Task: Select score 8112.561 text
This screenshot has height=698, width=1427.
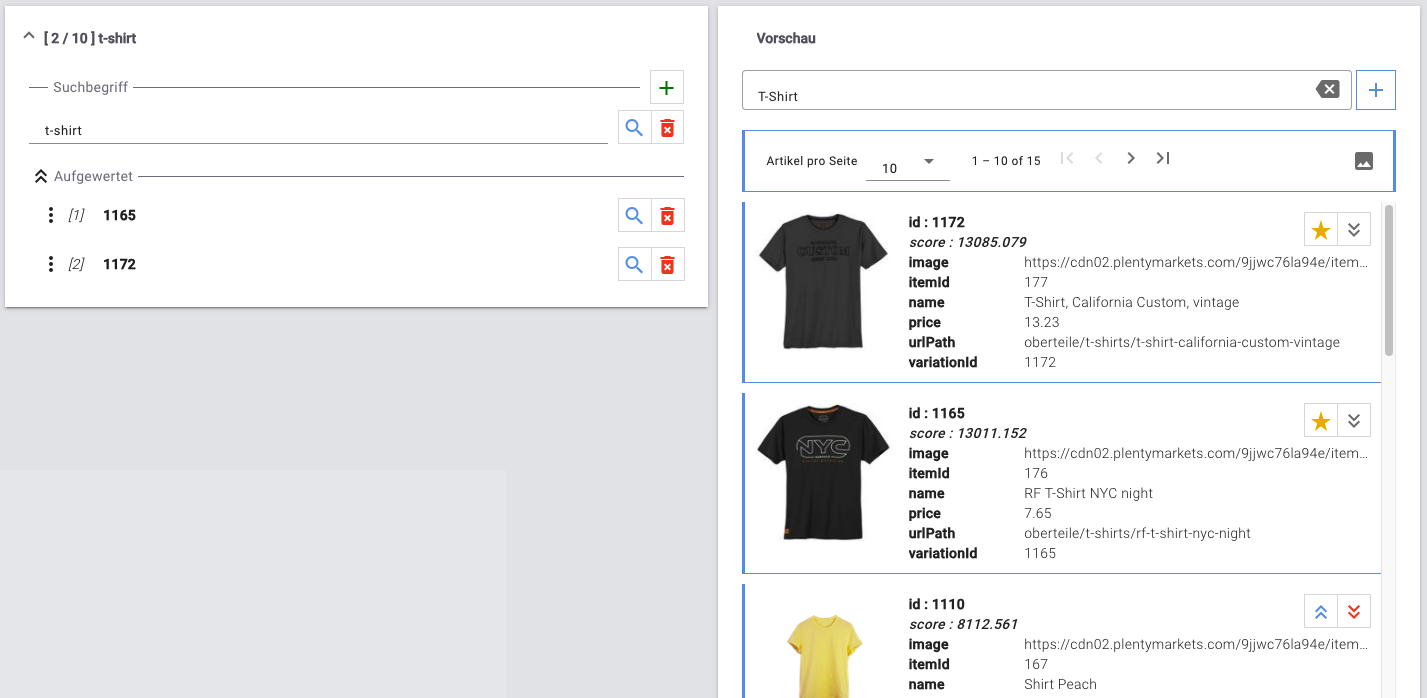Action: tap(963, 624)
